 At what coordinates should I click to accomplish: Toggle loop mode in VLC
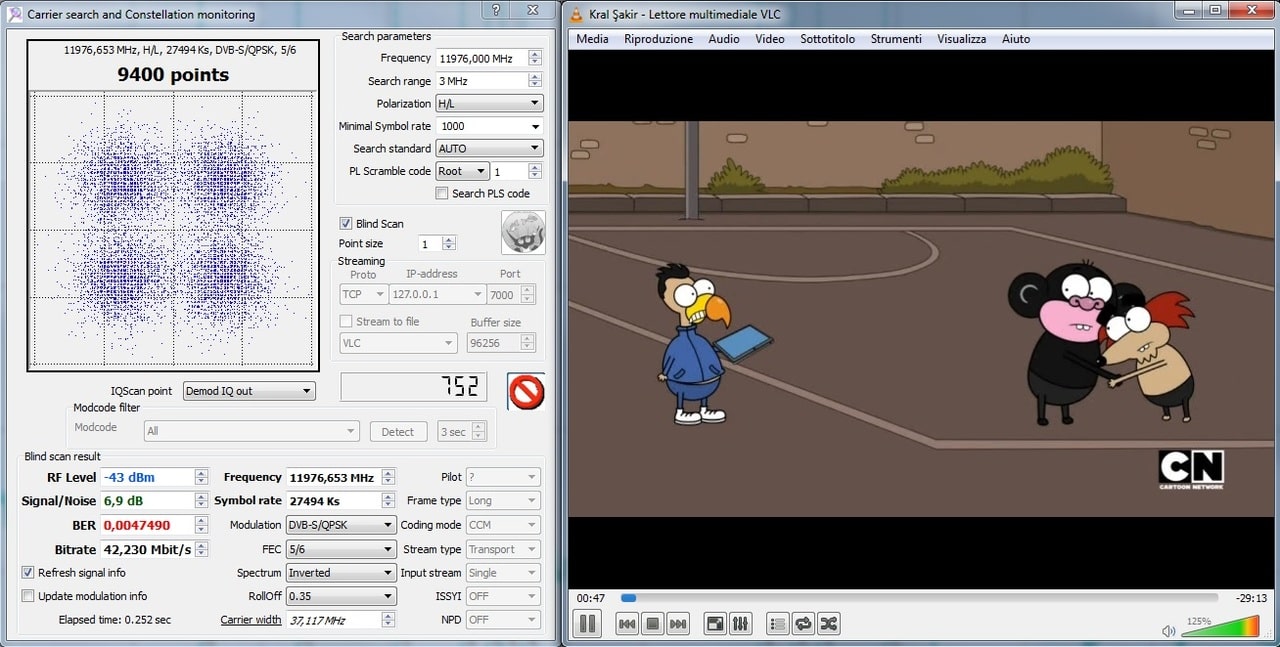(803, 624)
